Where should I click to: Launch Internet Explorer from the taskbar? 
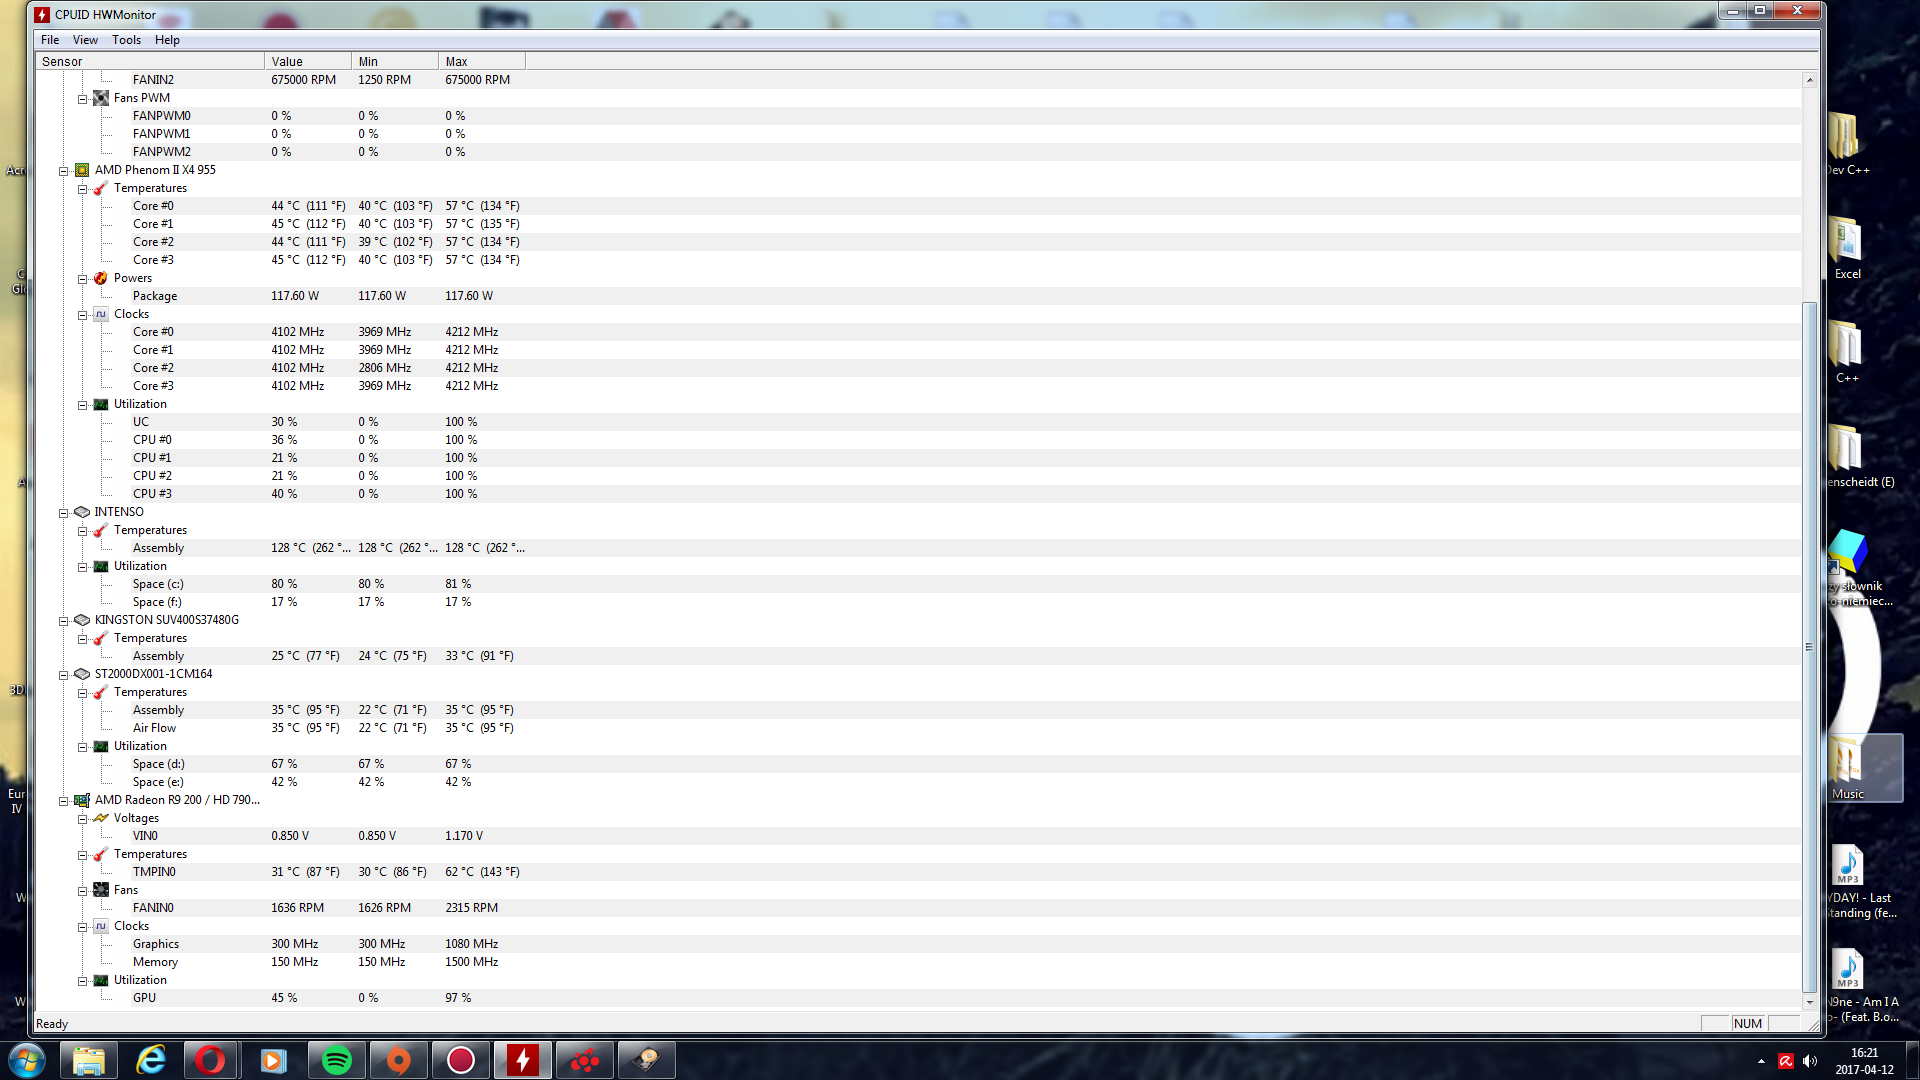click(151, 1060)
